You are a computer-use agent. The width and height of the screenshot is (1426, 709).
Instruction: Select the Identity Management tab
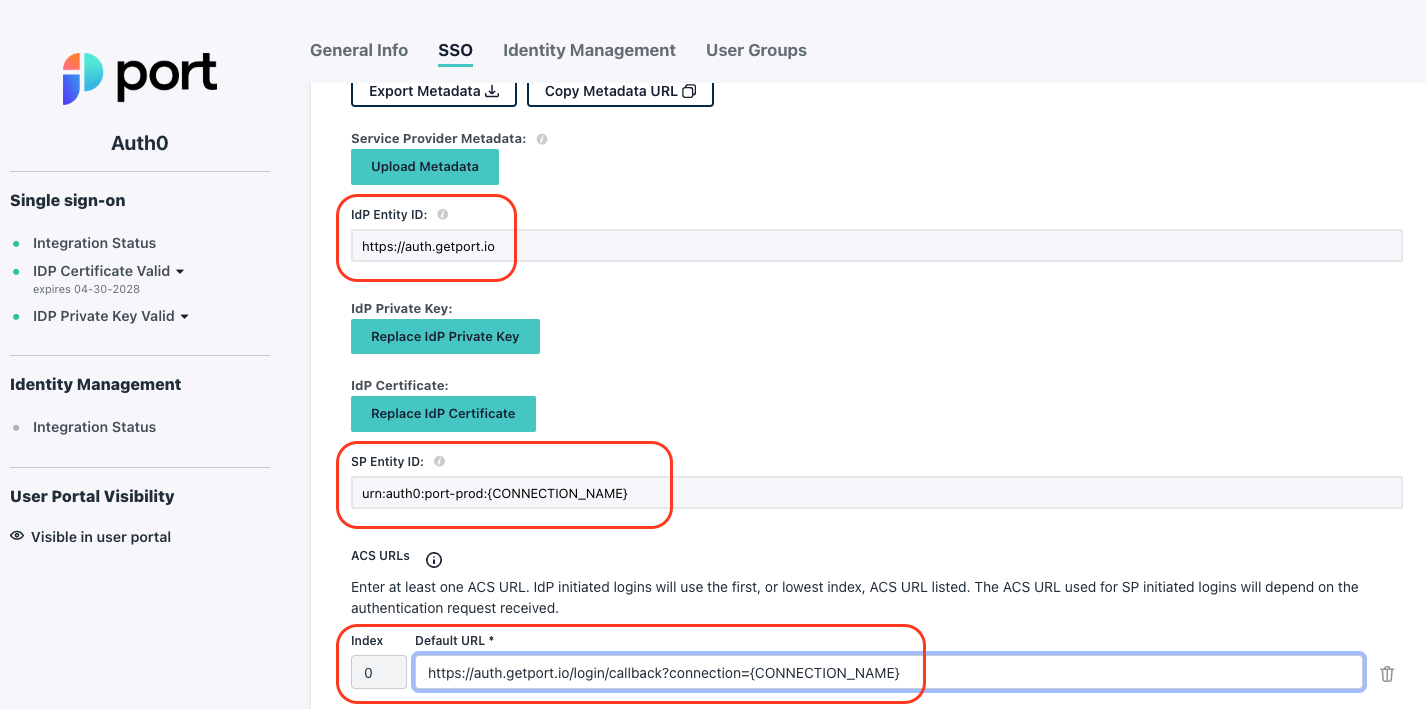(589, 50)
